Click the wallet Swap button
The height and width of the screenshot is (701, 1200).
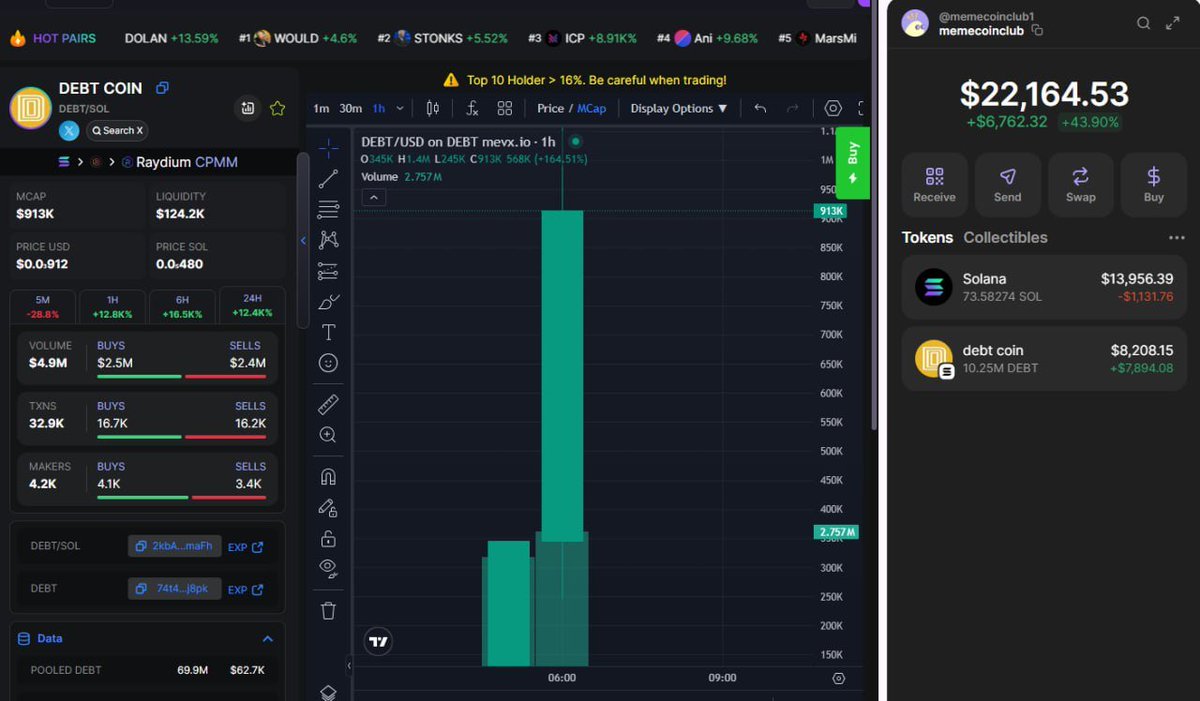[1080, 185]
